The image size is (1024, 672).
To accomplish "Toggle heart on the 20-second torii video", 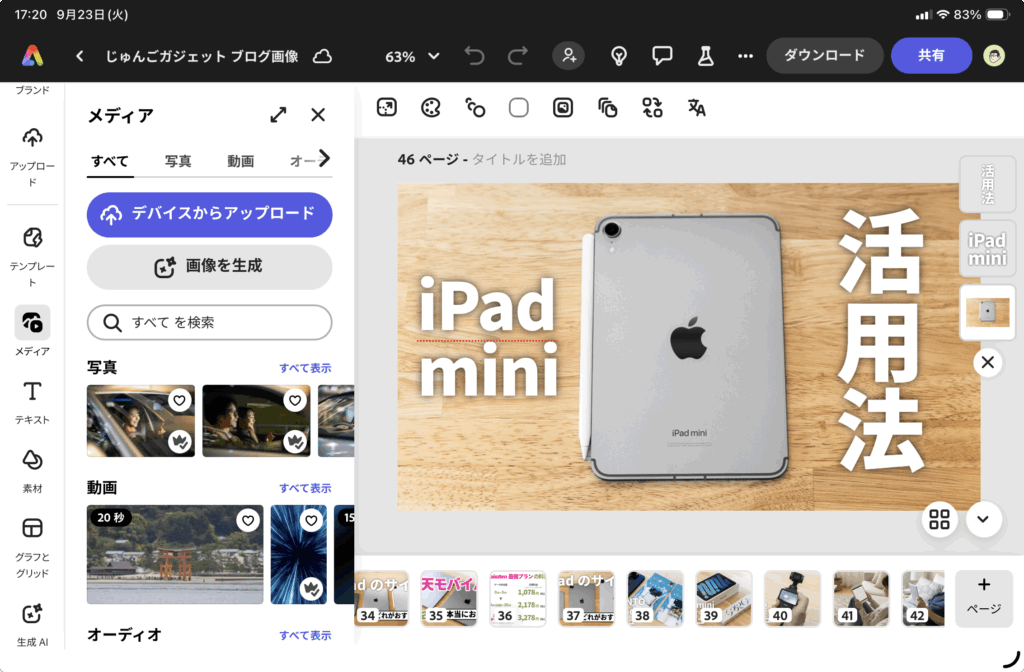I will pos(248,521).
